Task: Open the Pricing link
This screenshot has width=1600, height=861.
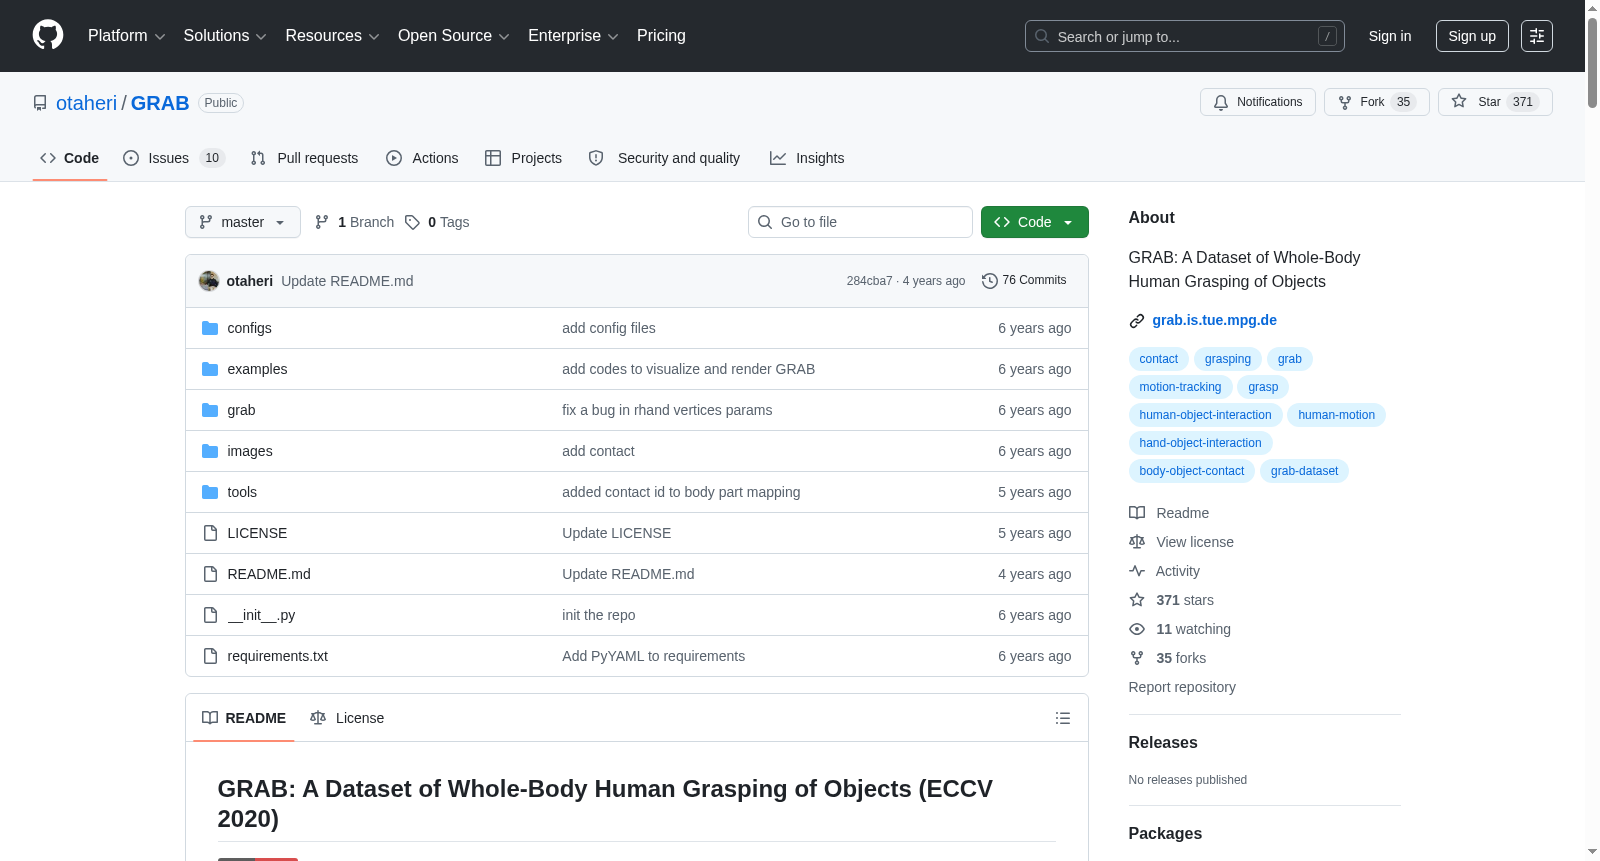Action: (x=661, y=36)
